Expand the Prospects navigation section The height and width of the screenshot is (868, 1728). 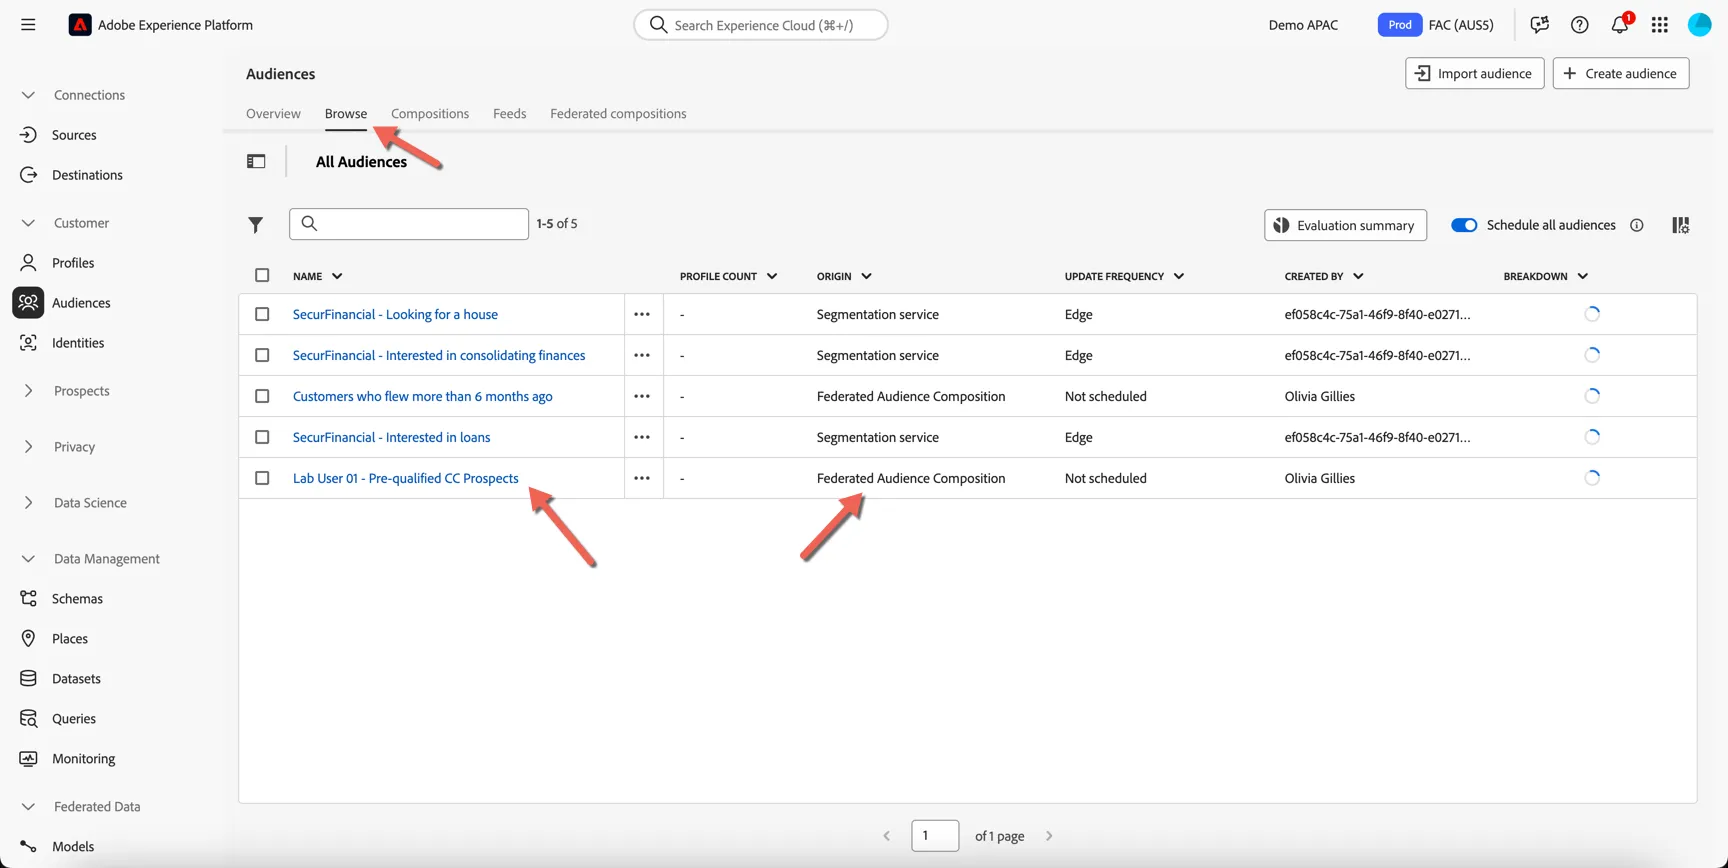28,391
